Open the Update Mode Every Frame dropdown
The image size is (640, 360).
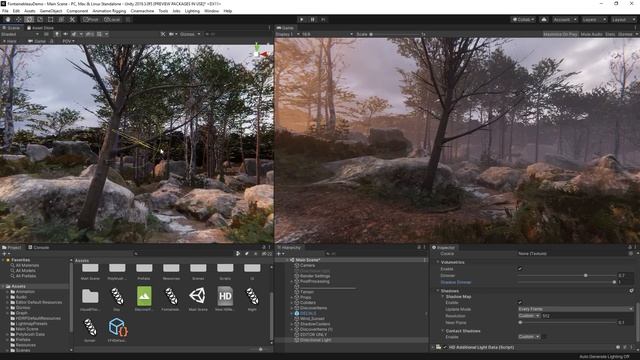575,309
